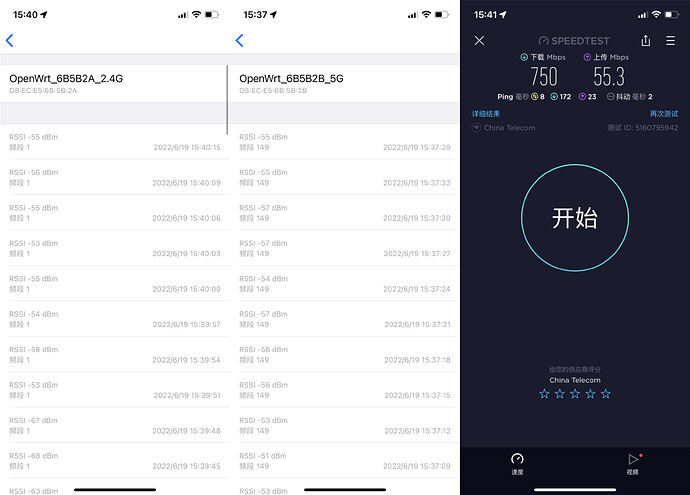Select the 2.4G entry timestamped 15:40:09
Viewport: 690px width, 495px height.
click(x=115, y=177)
